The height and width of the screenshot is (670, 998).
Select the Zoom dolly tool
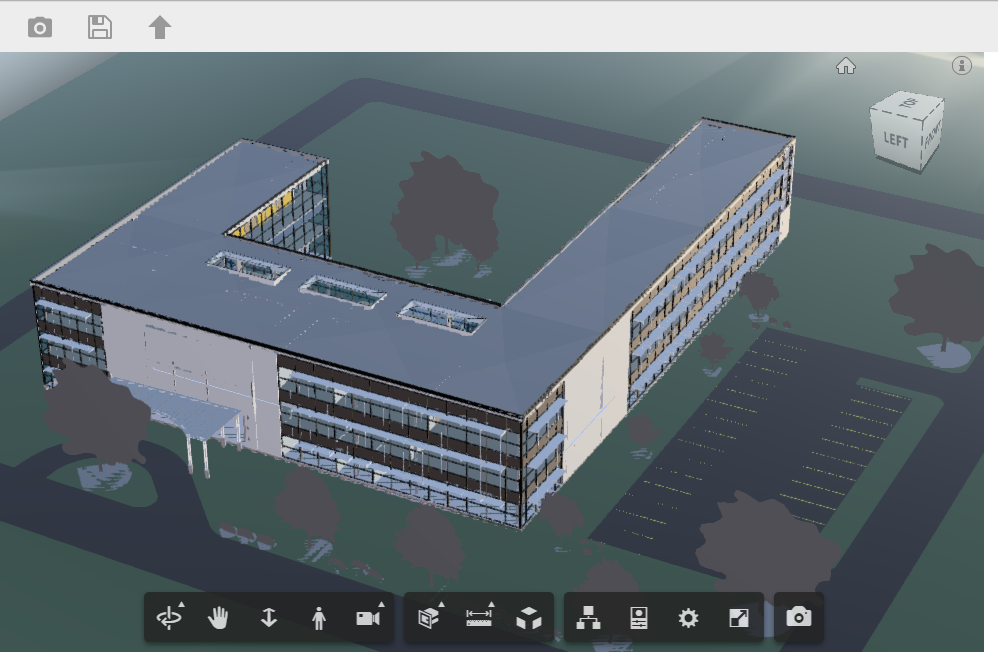[x=269, y=618]
